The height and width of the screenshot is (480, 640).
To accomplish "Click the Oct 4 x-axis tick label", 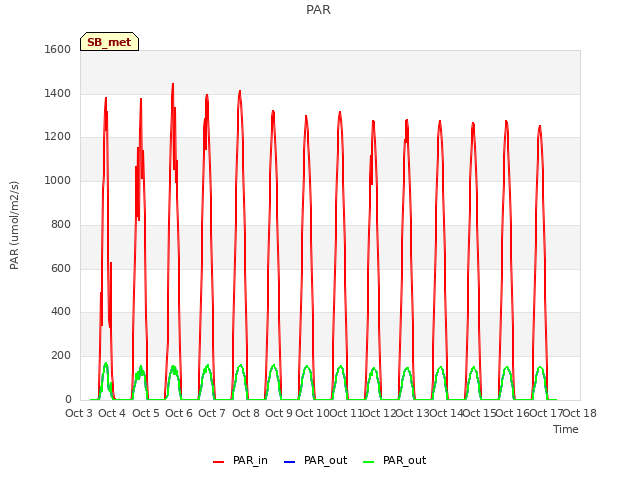I will click(112, 413).
